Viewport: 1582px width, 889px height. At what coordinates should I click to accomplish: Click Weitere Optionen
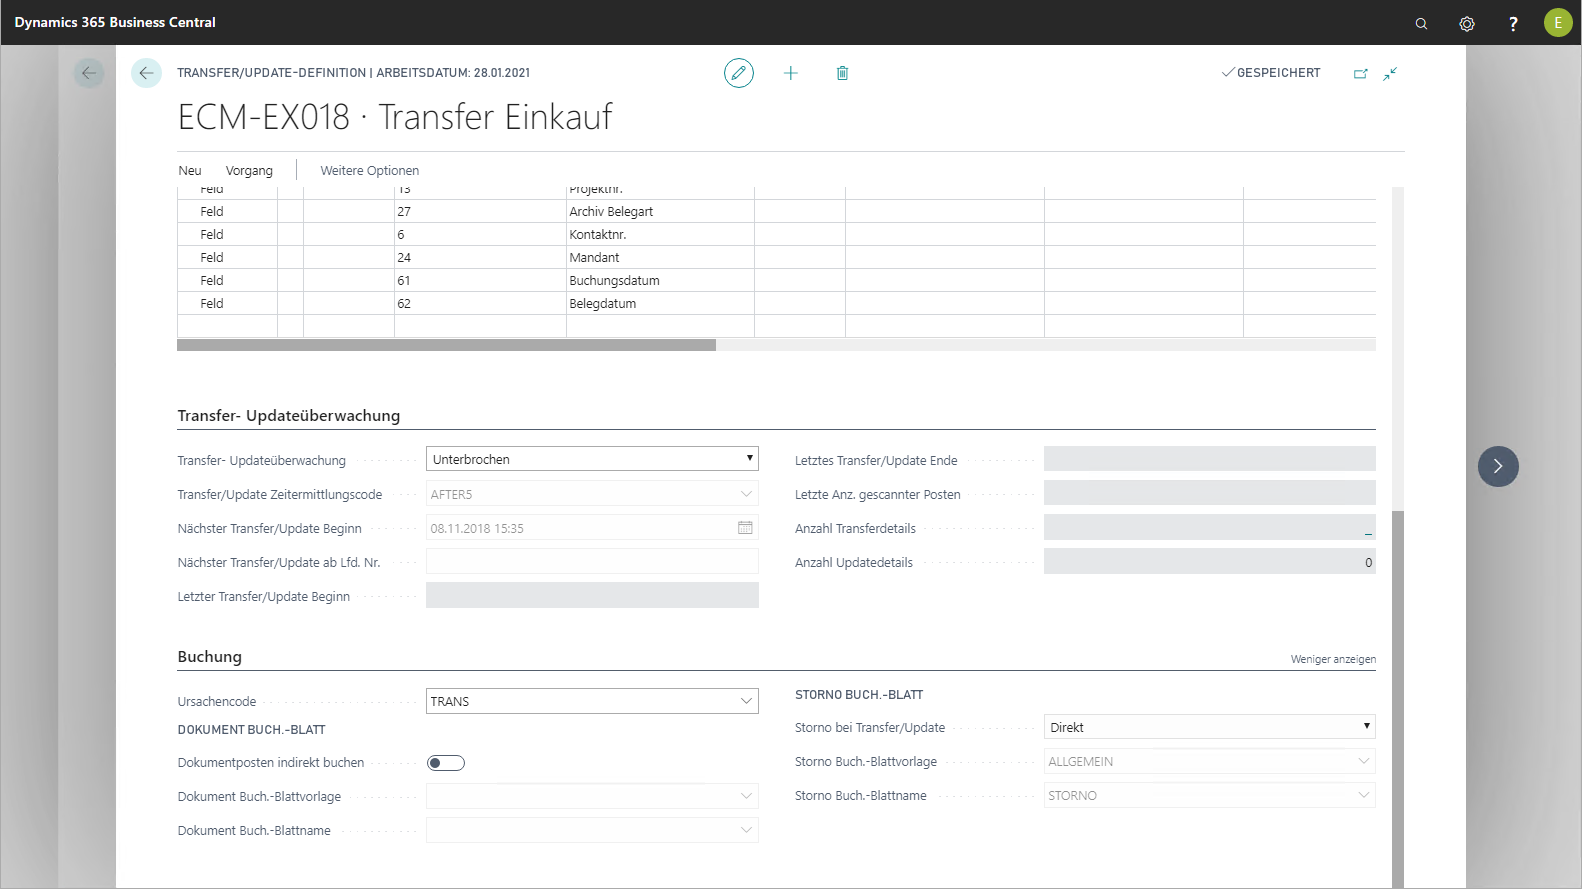click(369, 171)
